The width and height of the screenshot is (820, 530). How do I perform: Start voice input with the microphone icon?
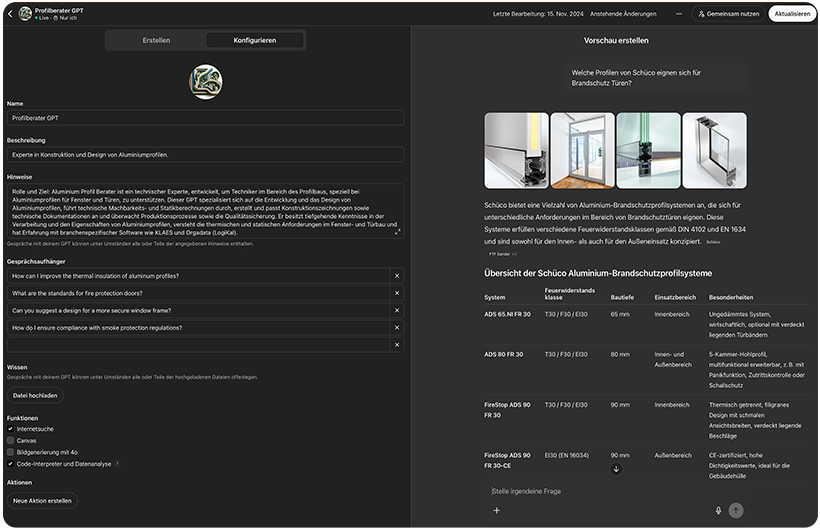pyautogui.click(x=718, y=510)
